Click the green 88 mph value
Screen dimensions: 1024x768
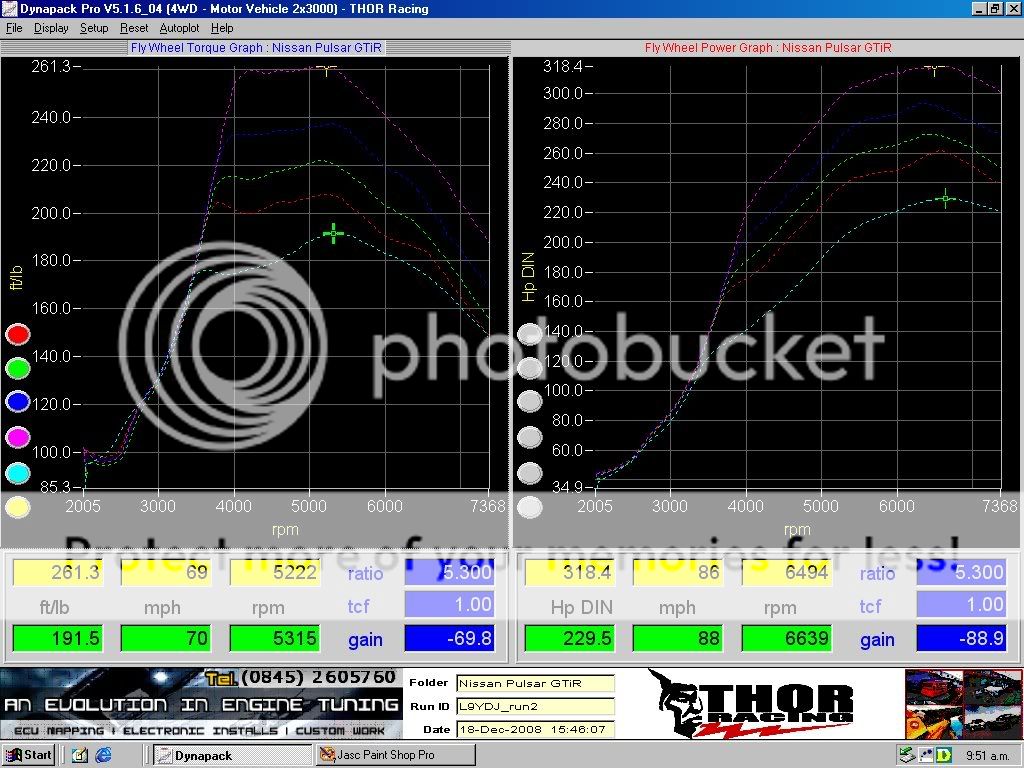click(678, 638)
